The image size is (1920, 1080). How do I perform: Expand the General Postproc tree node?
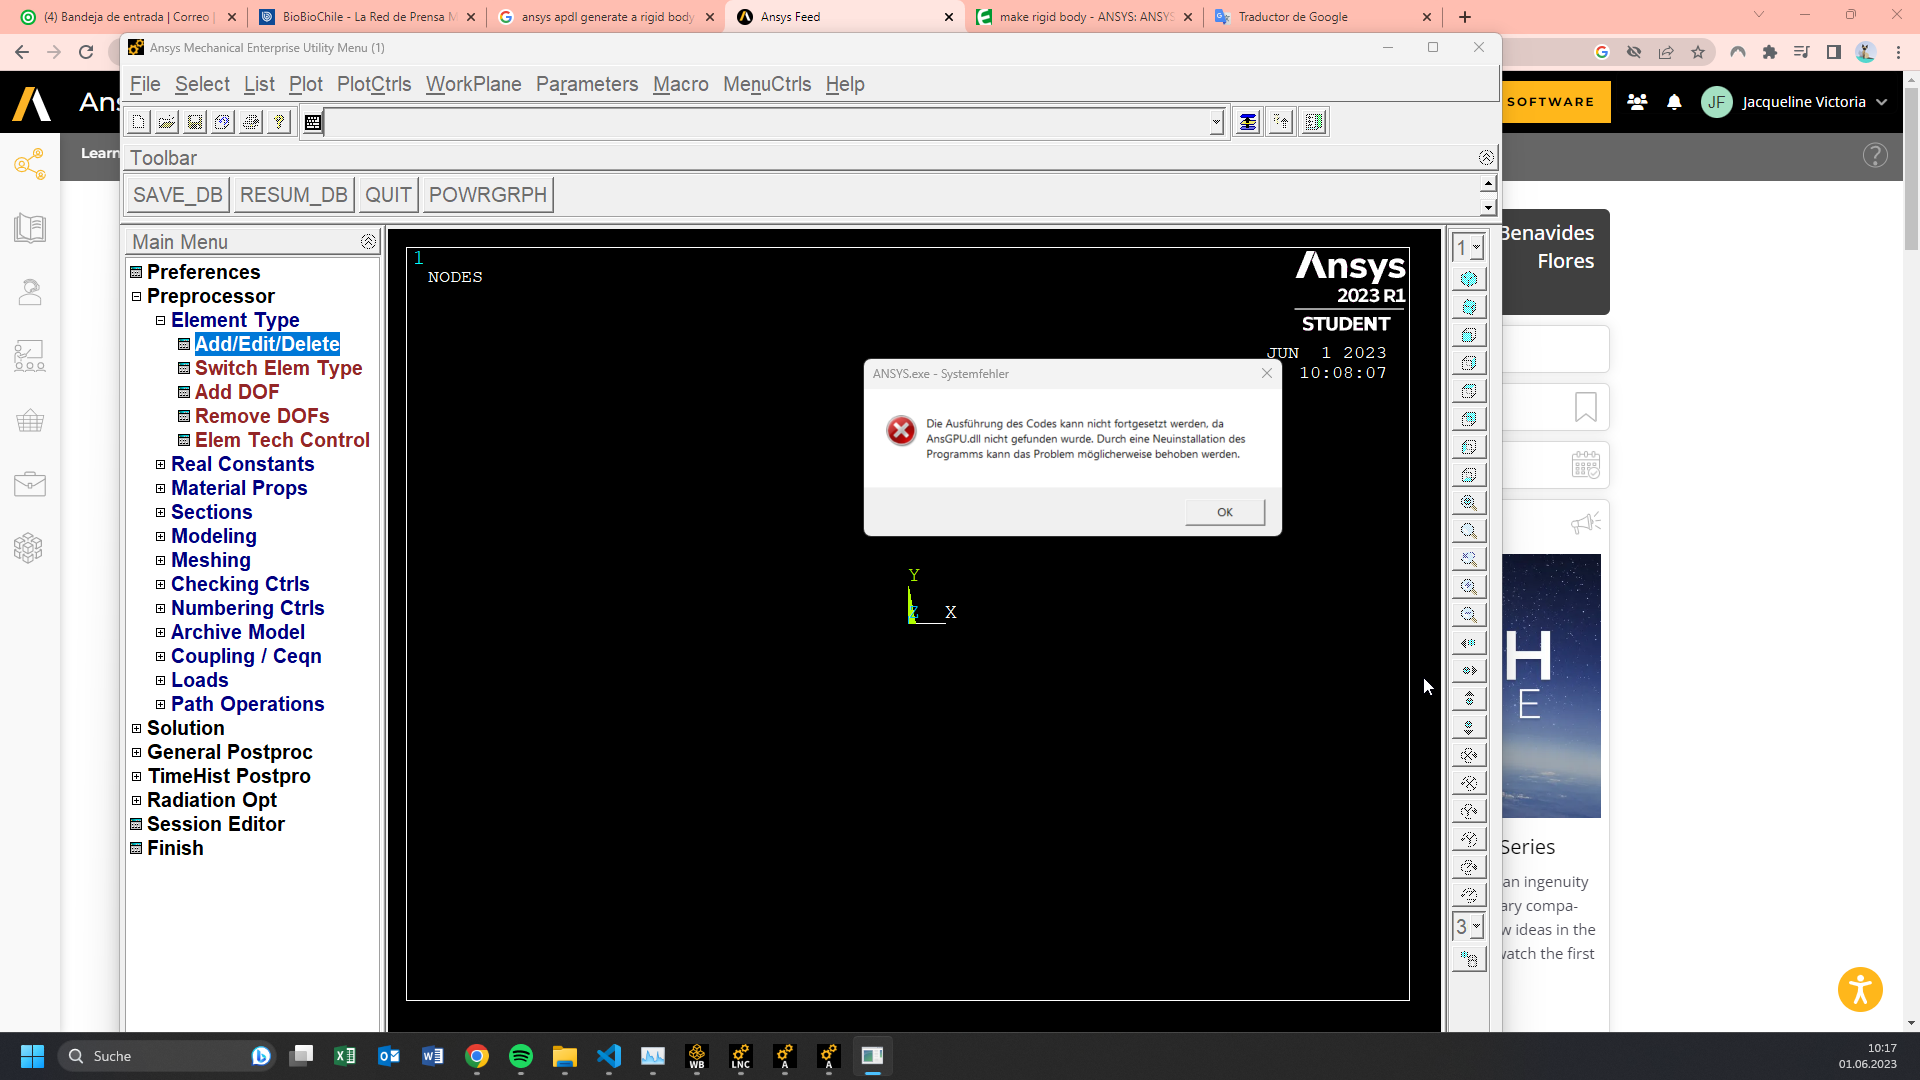coord(137,752)
